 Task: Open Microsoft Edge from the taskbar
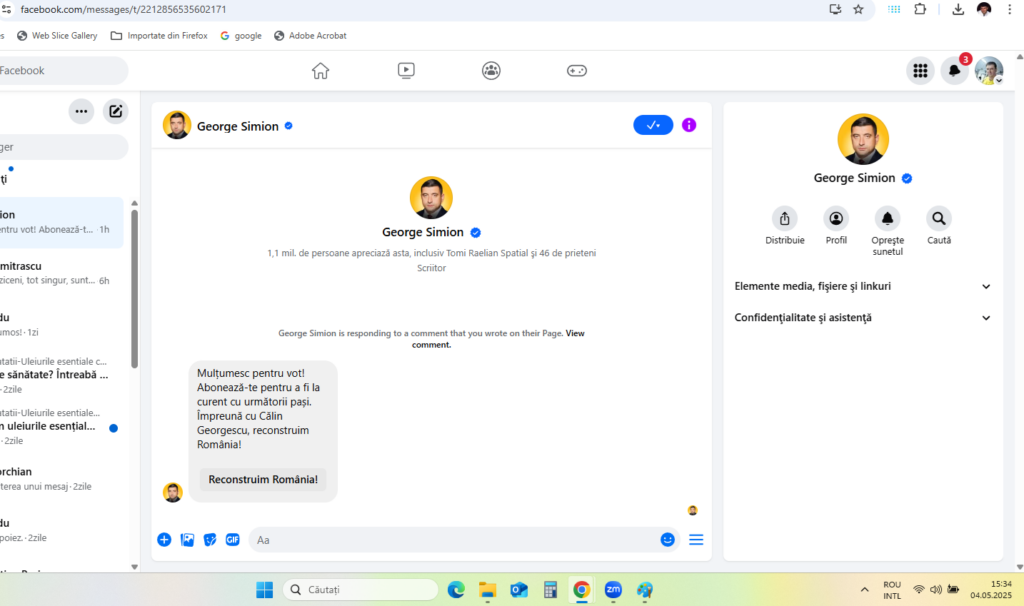456,590
